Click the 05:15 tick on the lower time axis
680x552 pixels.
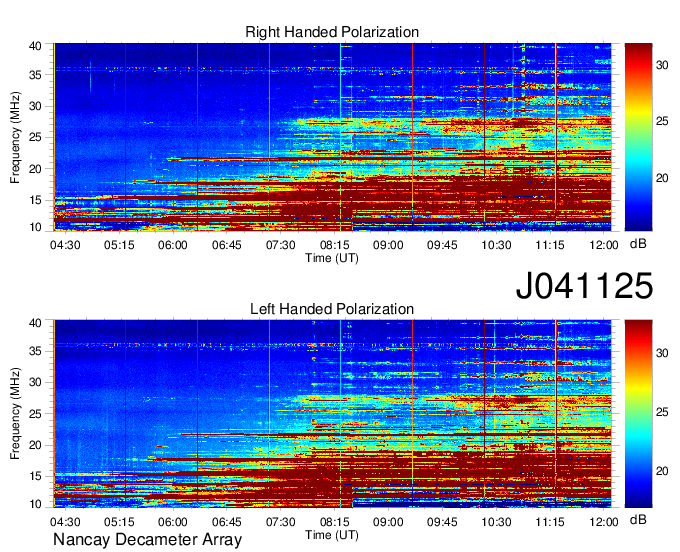(119, 522)
